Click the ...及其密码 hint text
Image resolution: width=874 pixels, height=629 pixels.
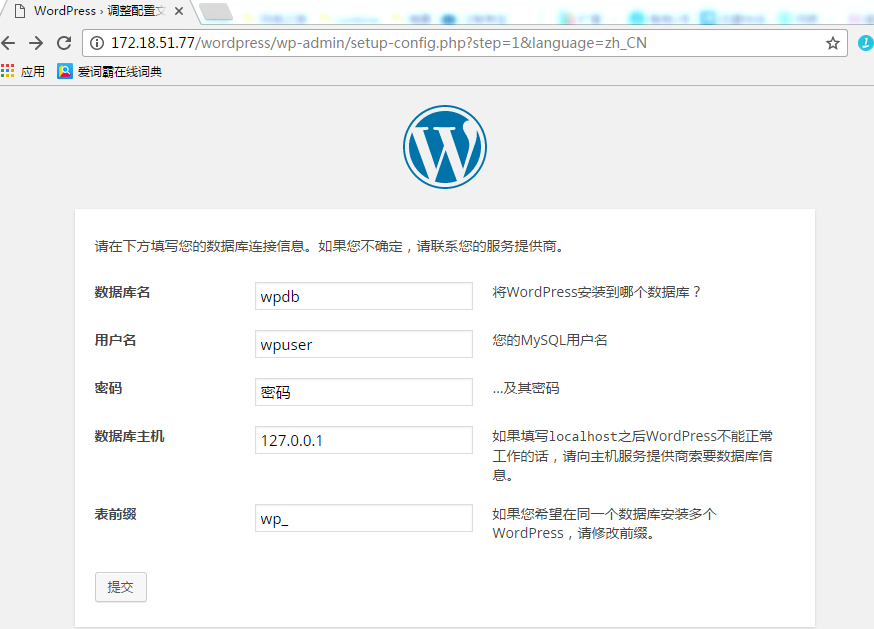526,388
